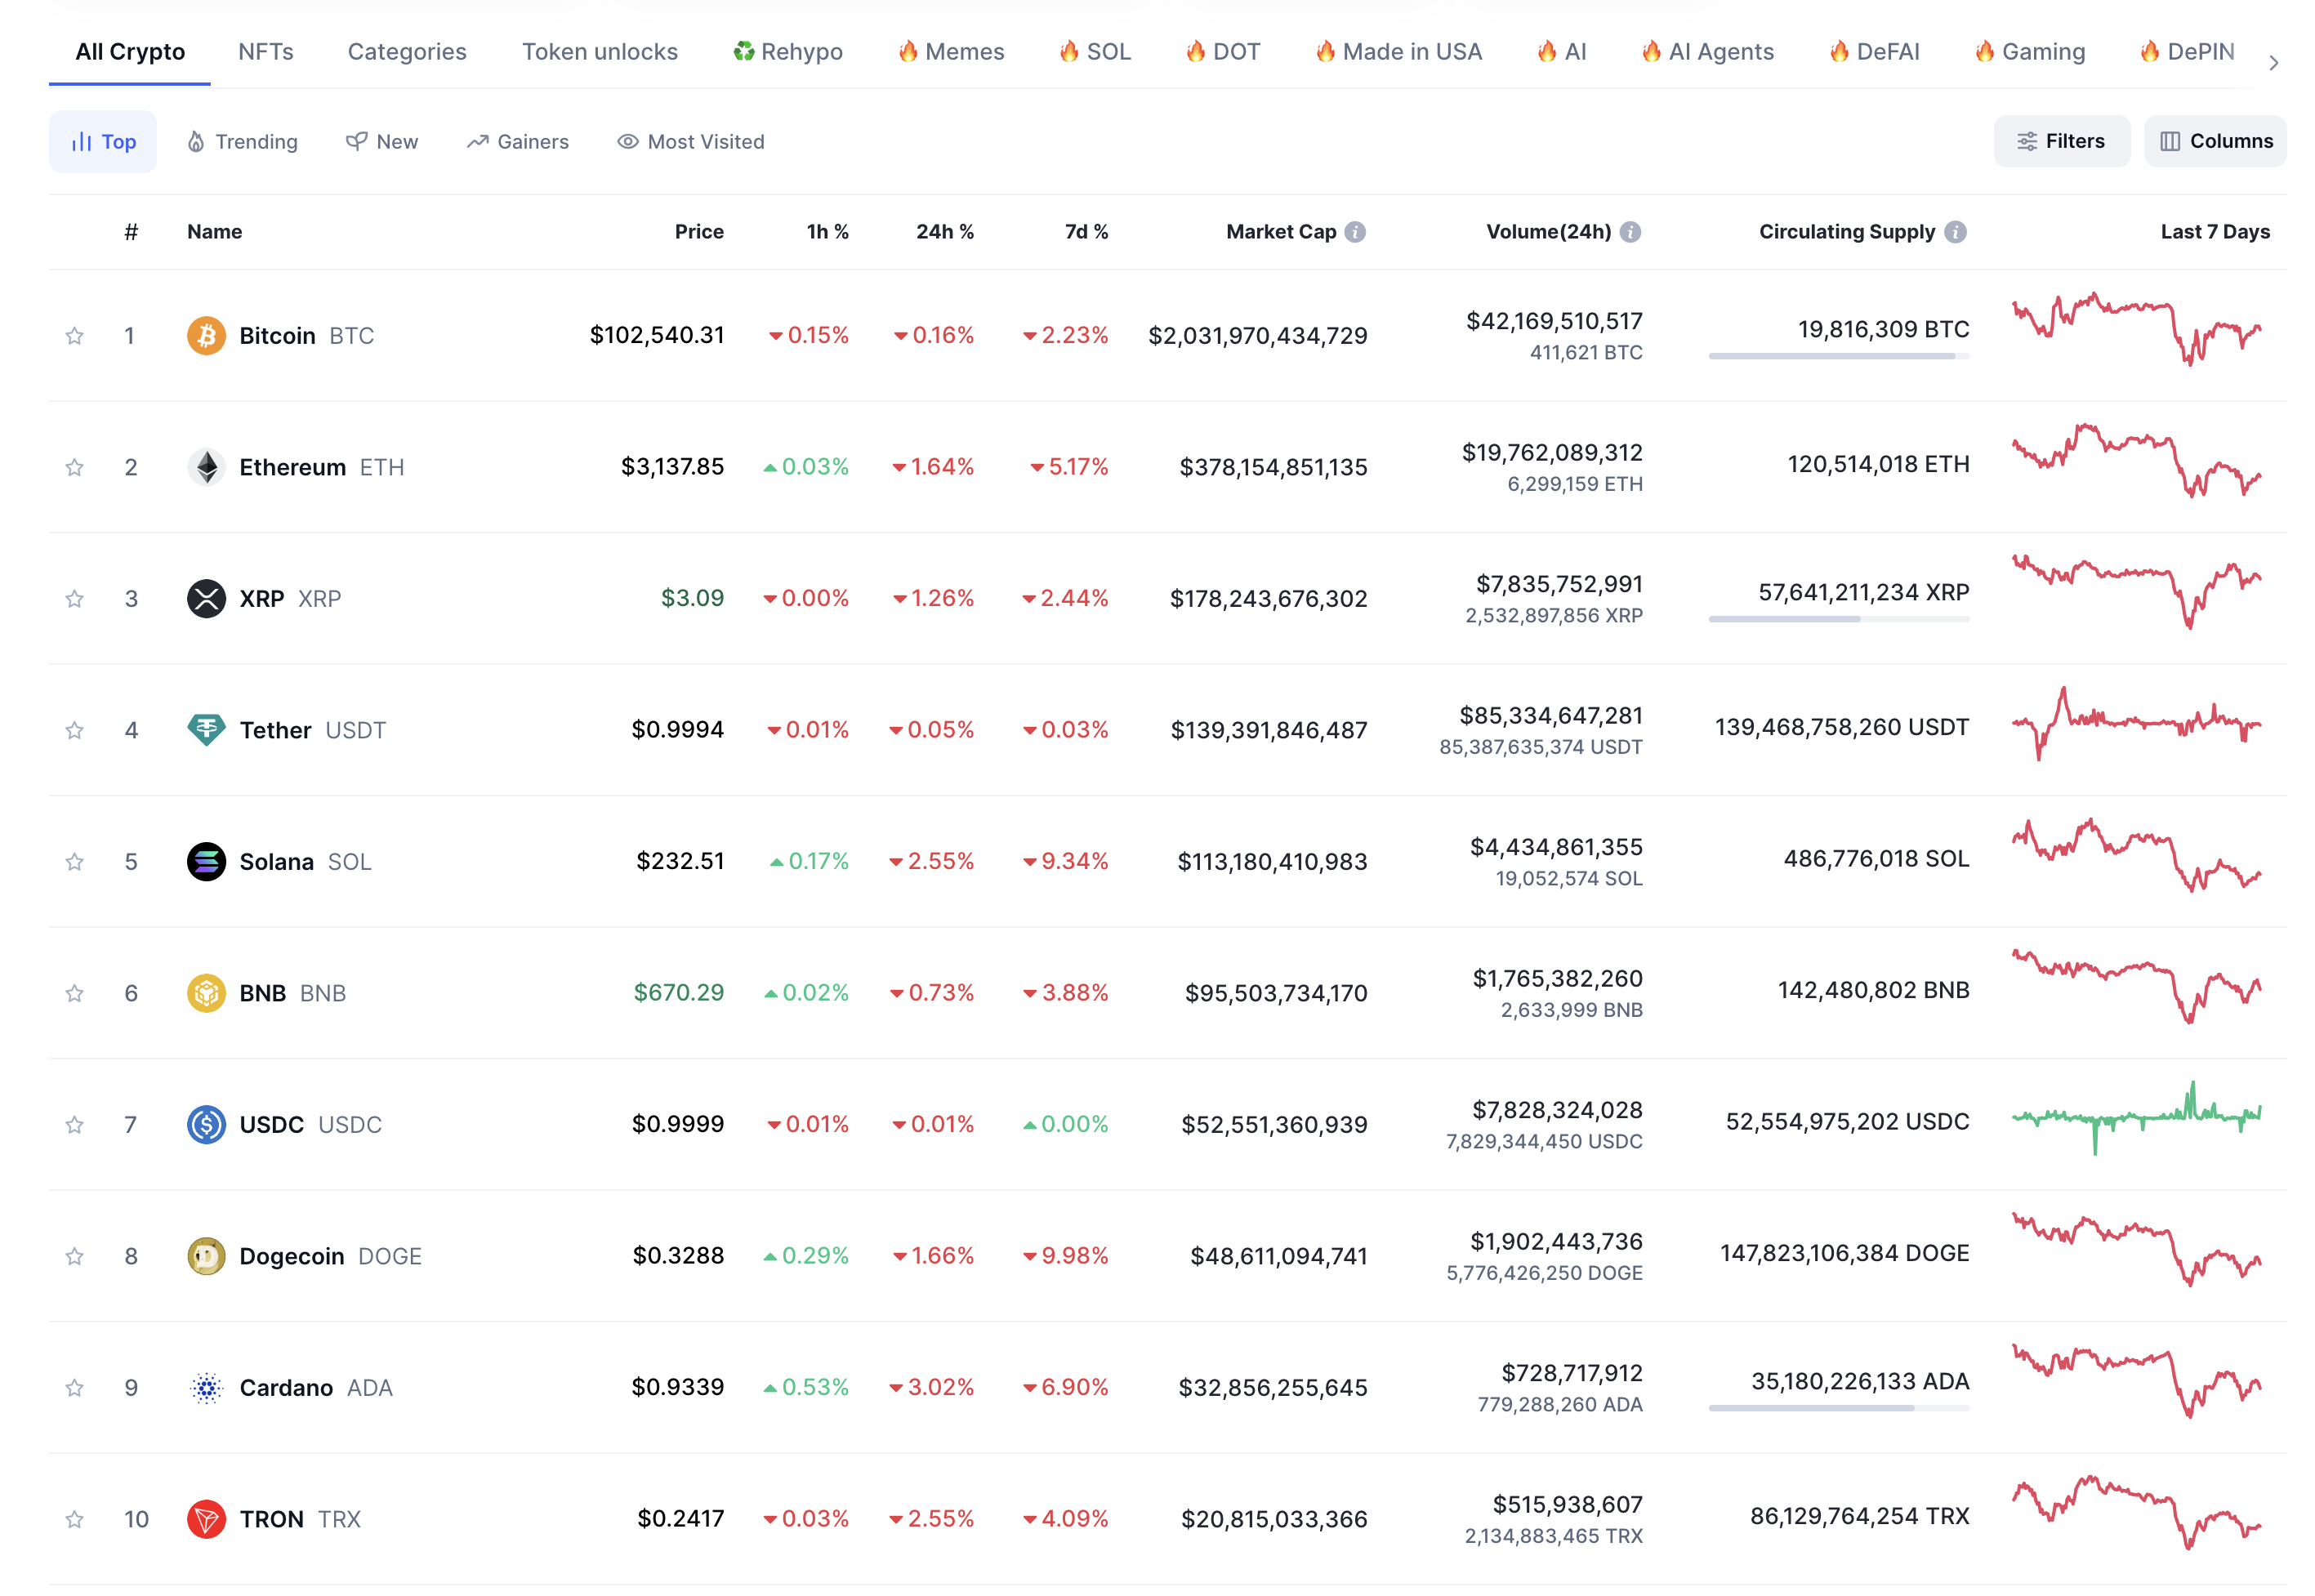This screenshot has height=1596, width=2315.
Task: Star Ethereum to add to watchlist
Action: (74, 467)
